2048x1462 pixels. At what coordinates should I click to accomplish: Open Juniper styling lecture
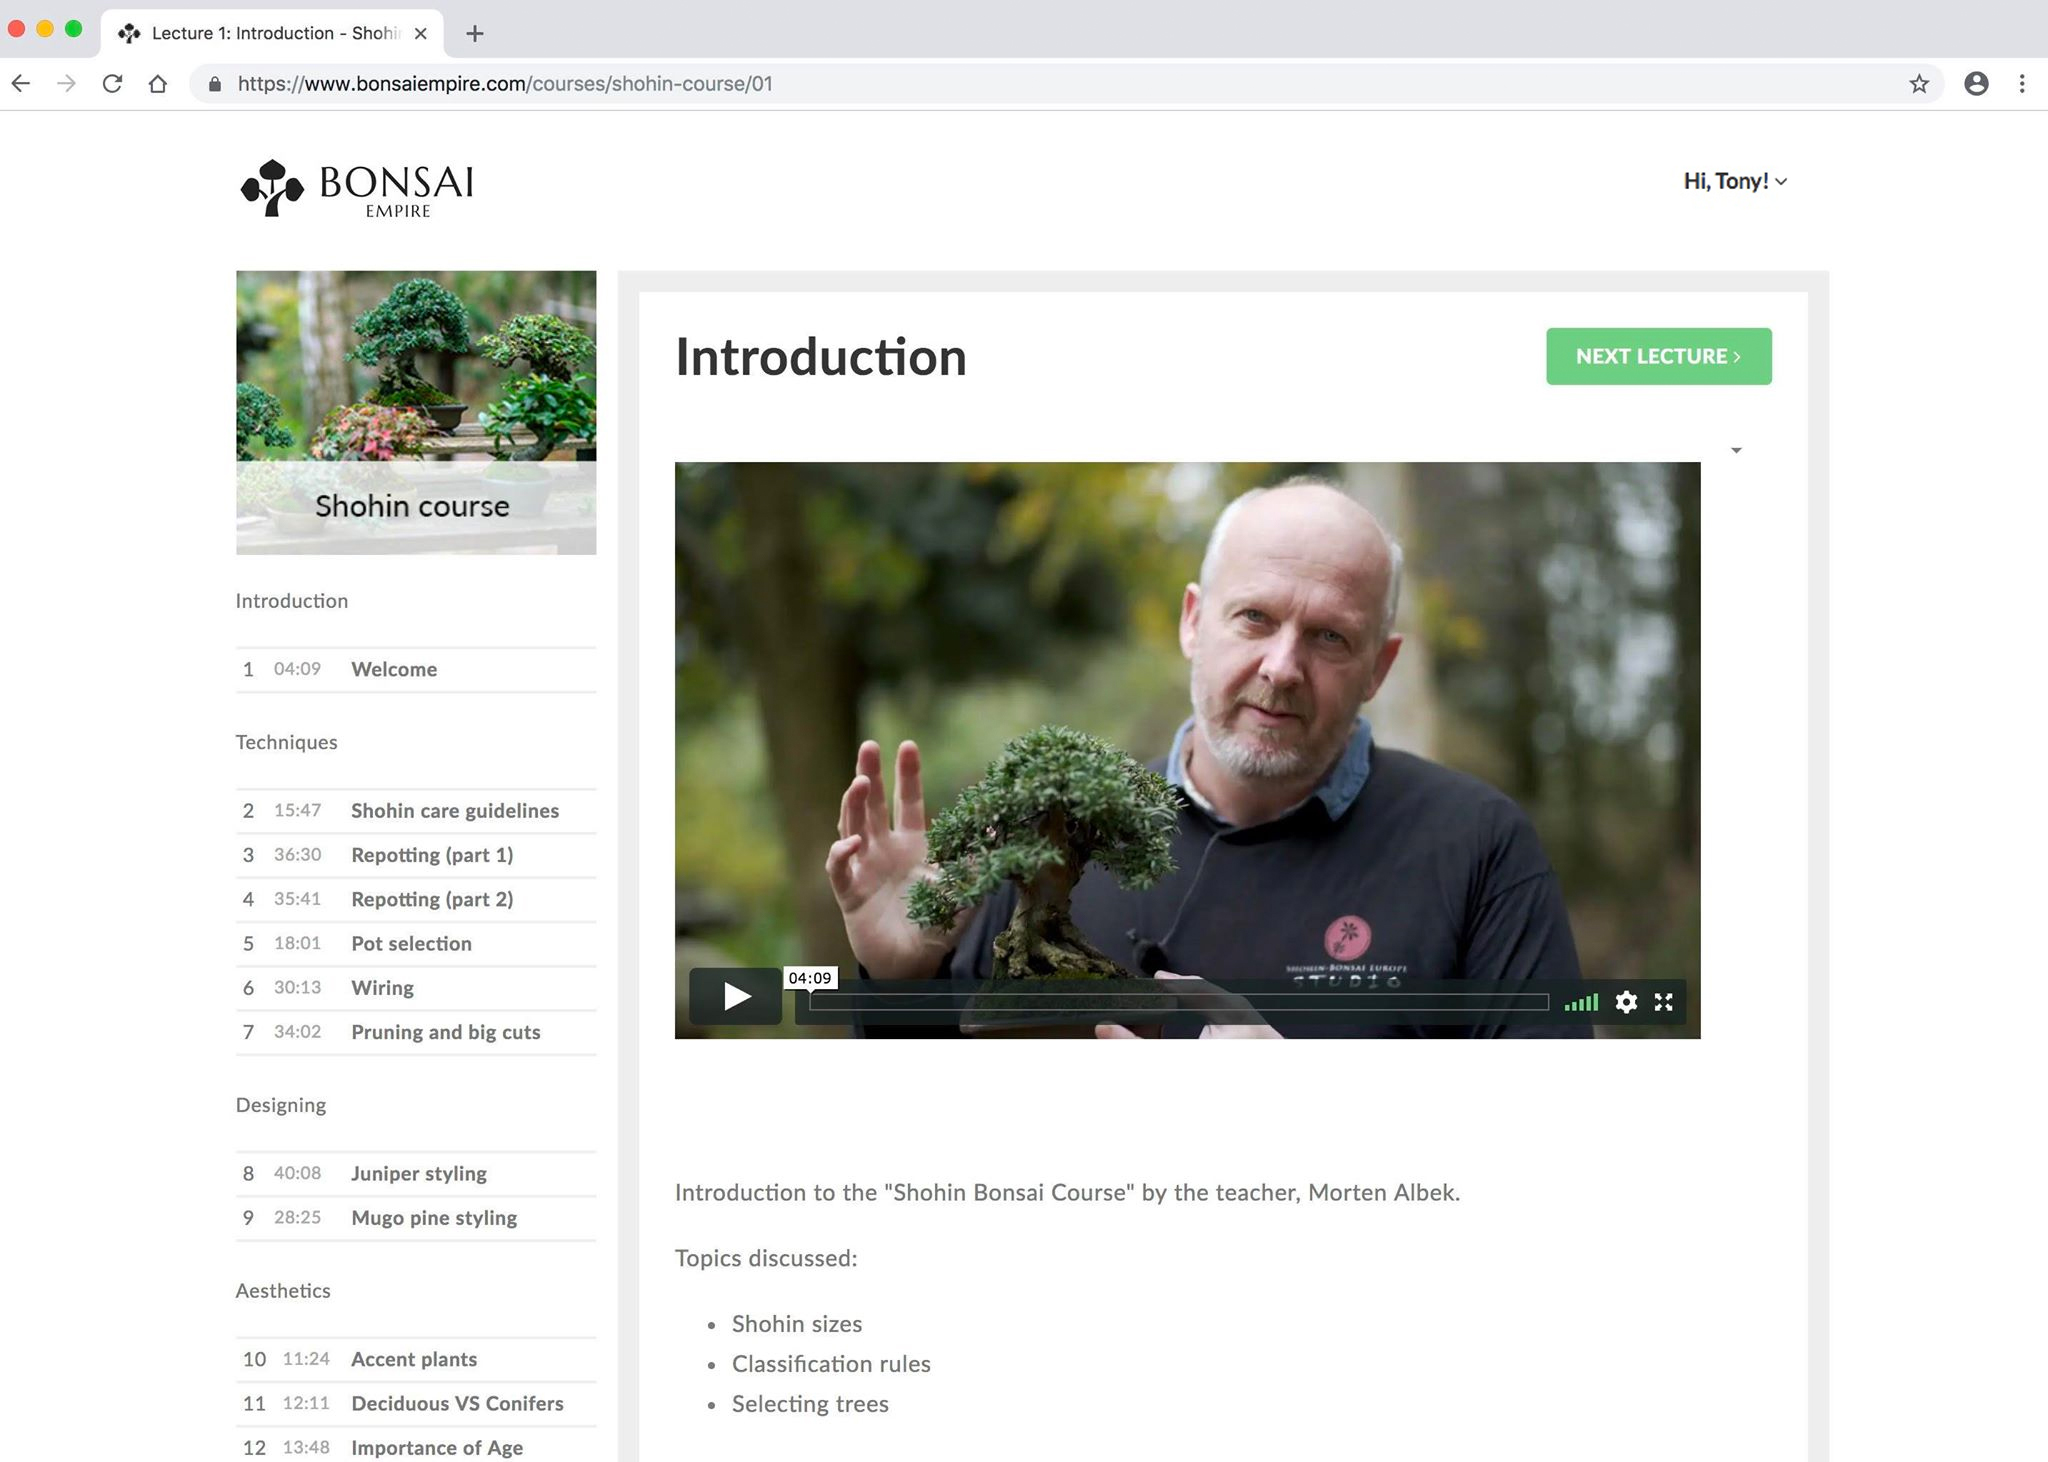click(x=418, y=1174)
